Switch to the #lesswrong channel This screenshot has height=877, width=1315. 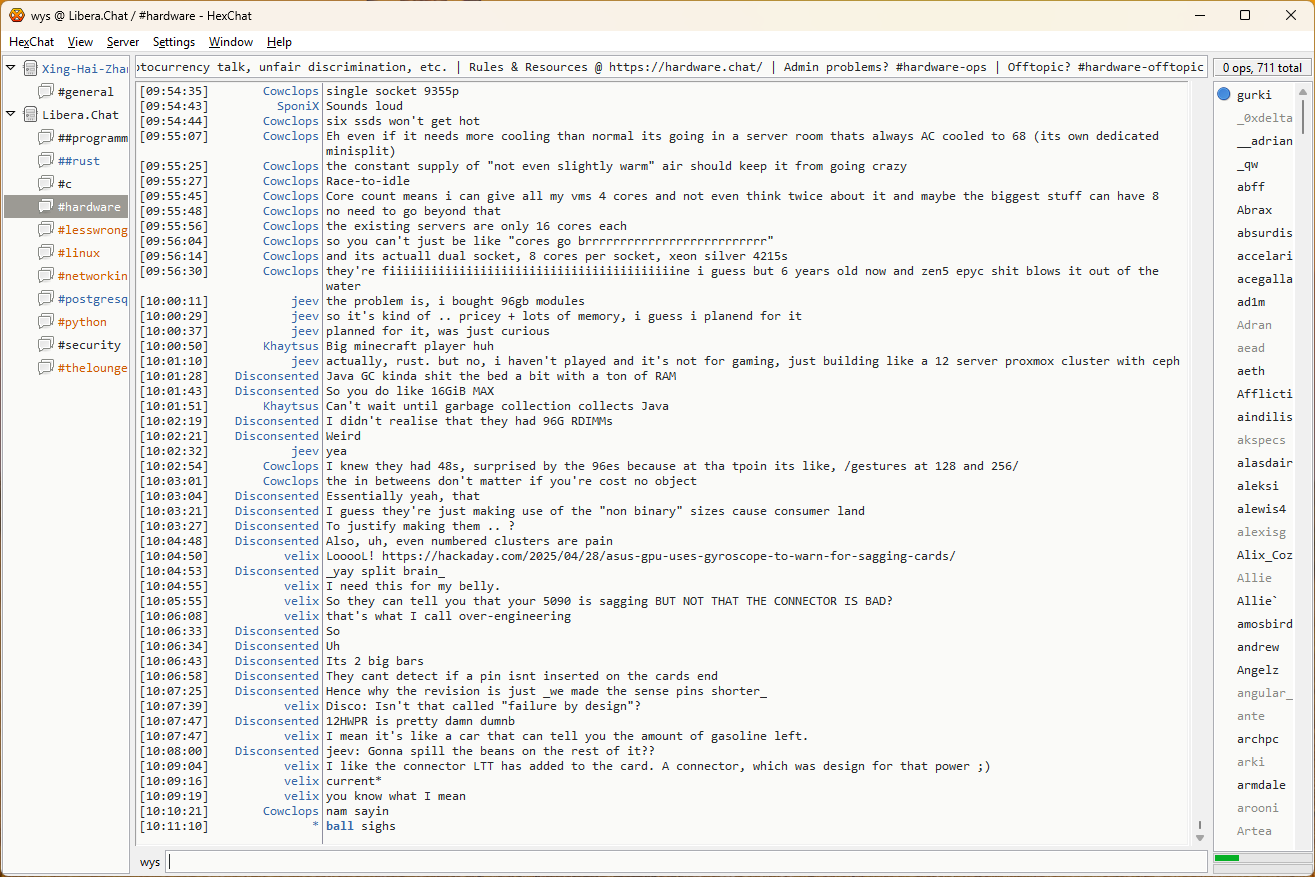[x=92, y=230]
